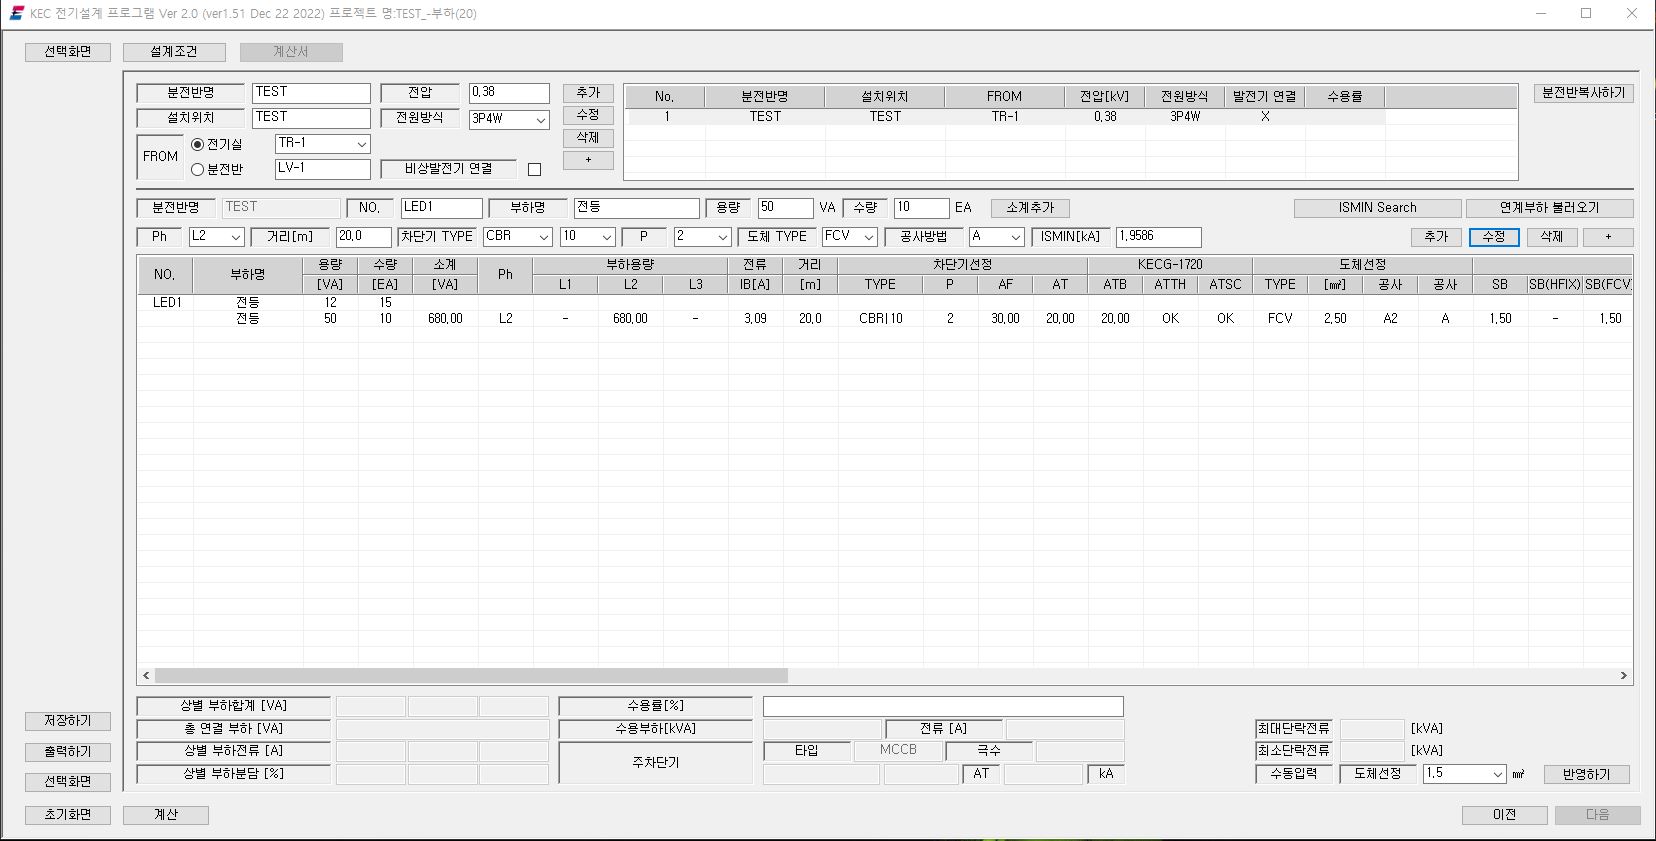Click 추가 button next to 전압 field

(588, 93)
